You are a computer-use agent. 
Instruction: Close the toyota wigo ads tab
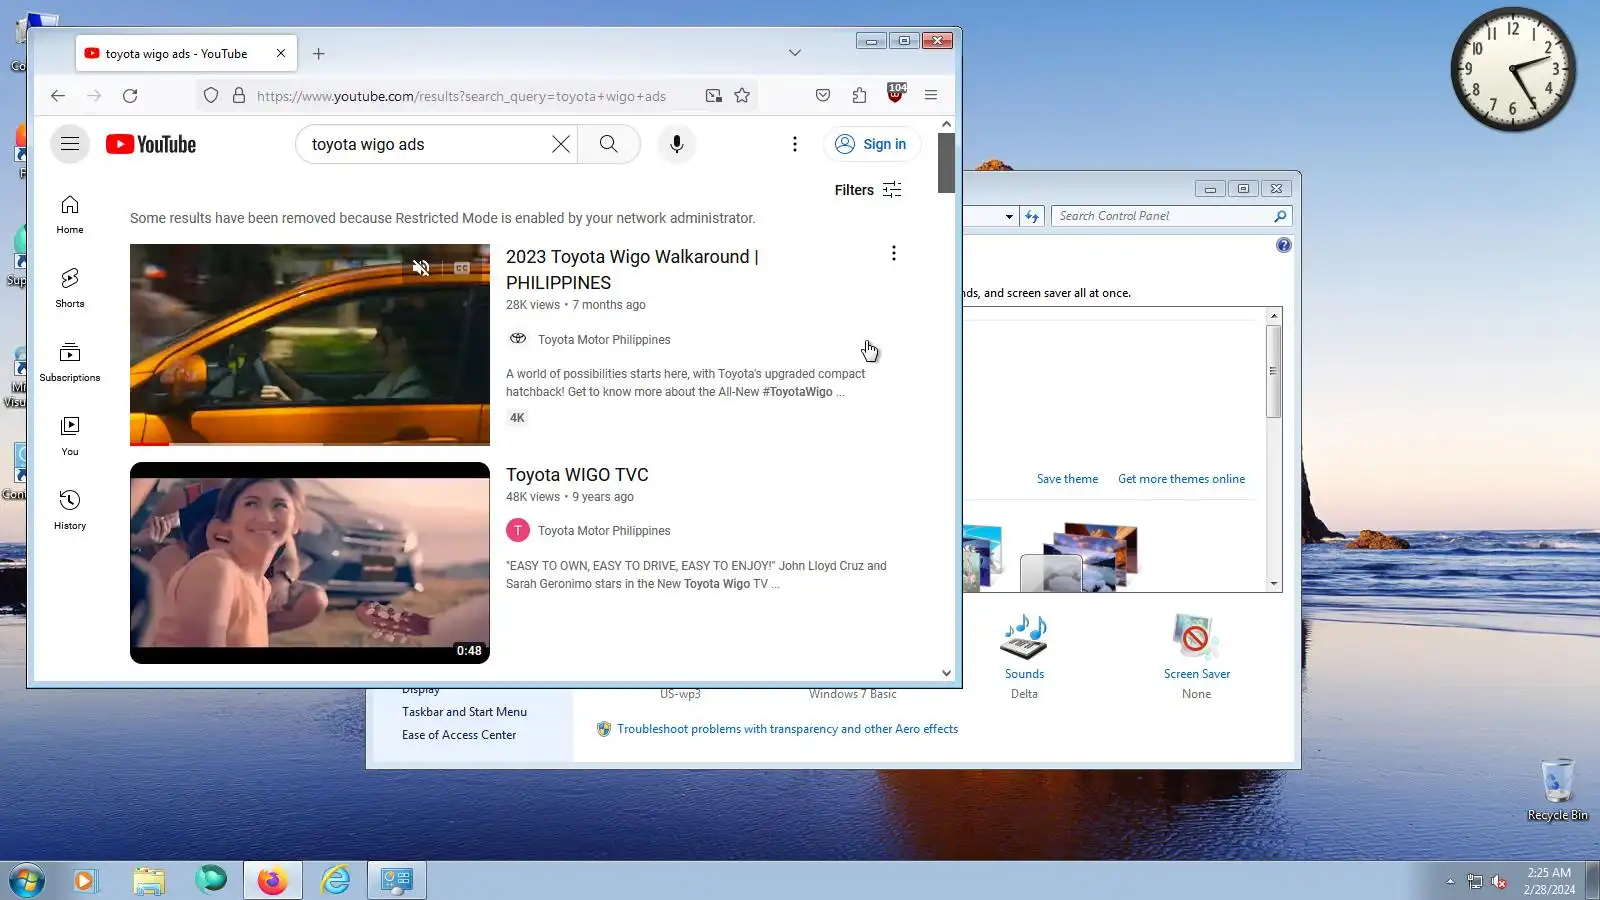pyautogui.click(x=281, y=54)
